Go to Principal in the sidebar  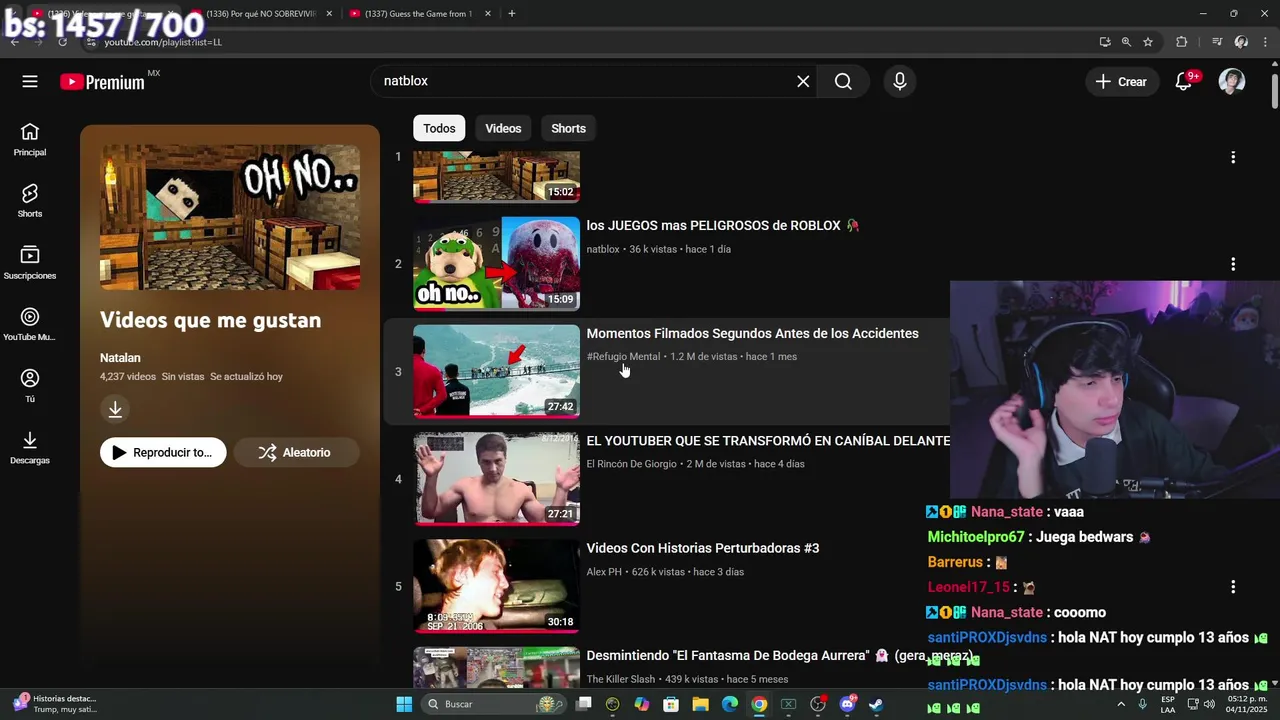click(30, 140)
